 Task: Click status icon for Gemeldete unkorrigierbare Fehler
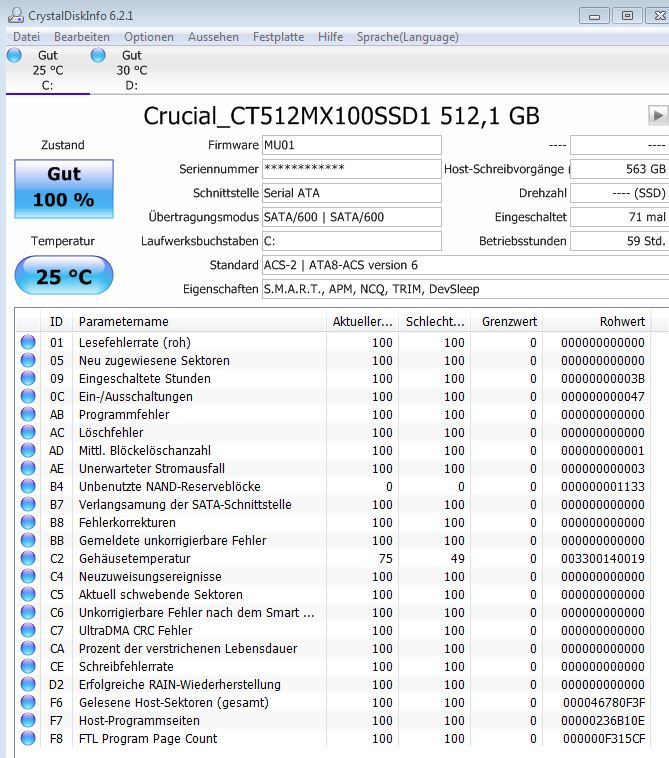pyautogui.click(x=28, y=540)
